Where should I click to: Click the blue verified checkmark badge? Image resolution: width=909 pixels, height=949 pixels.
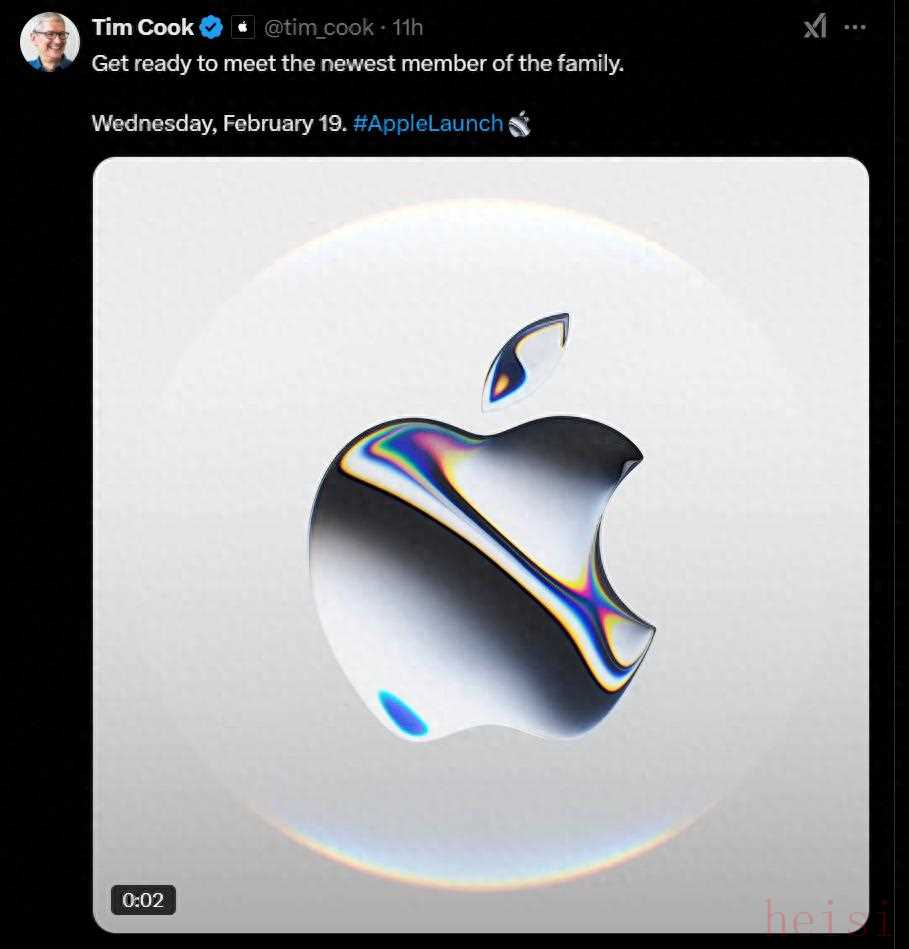coord(211,28)
